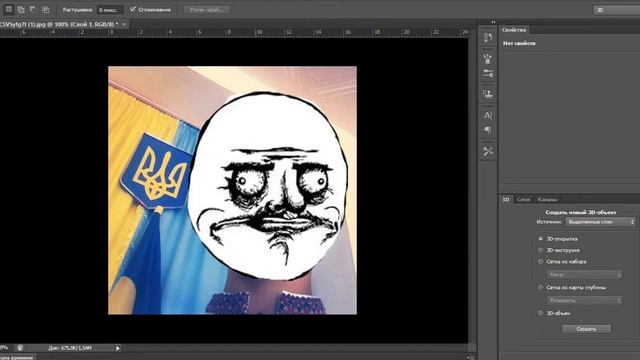Open the Clone Source stamp panel icon
640x360 pixels.
pyautogui.click(x=488, y=94)
